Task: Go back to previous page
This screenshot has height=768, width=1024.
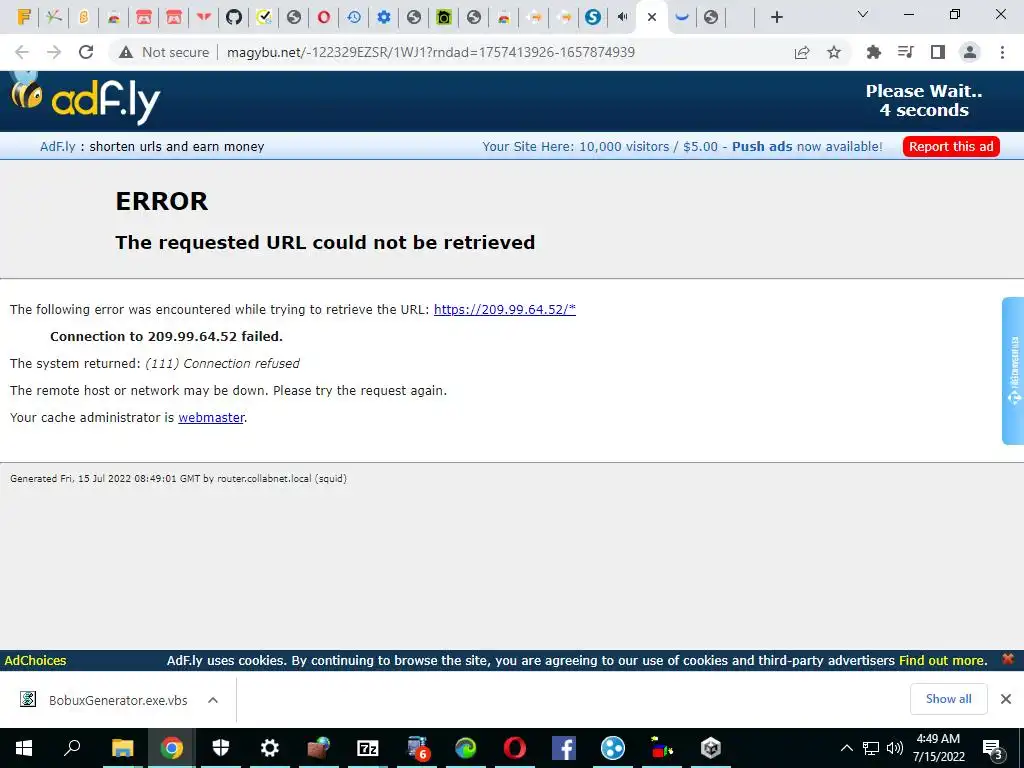Action: (22, 52)
